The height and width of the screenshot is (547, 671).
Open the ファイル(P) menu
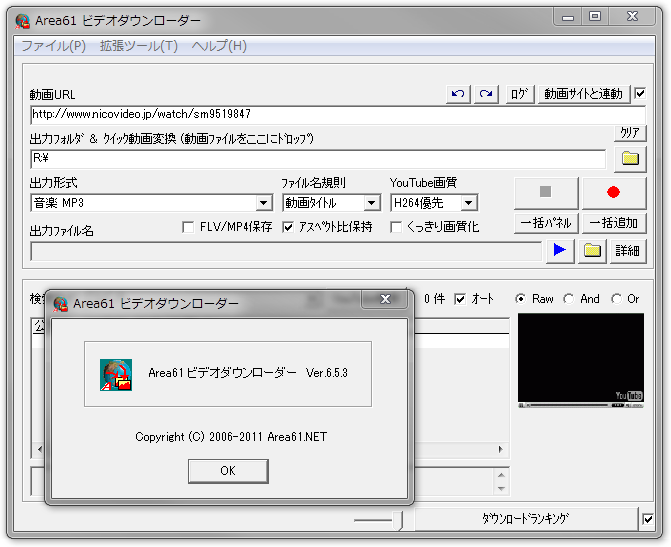(53, 46)
